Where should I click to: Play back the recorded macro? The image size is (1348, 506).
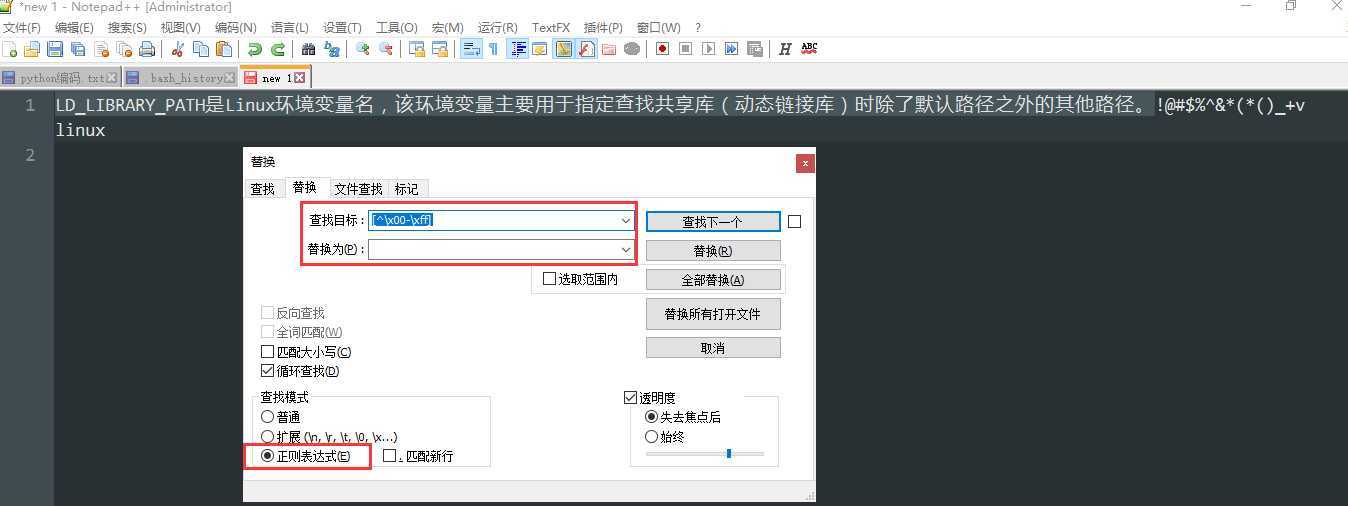click(x=709, y=48)
